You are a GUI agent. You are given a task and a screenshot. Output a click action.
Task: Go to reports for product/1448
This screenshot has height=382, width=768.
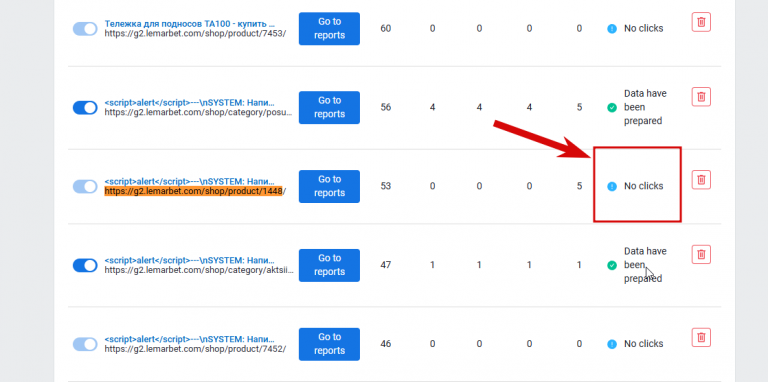(329, 187)
